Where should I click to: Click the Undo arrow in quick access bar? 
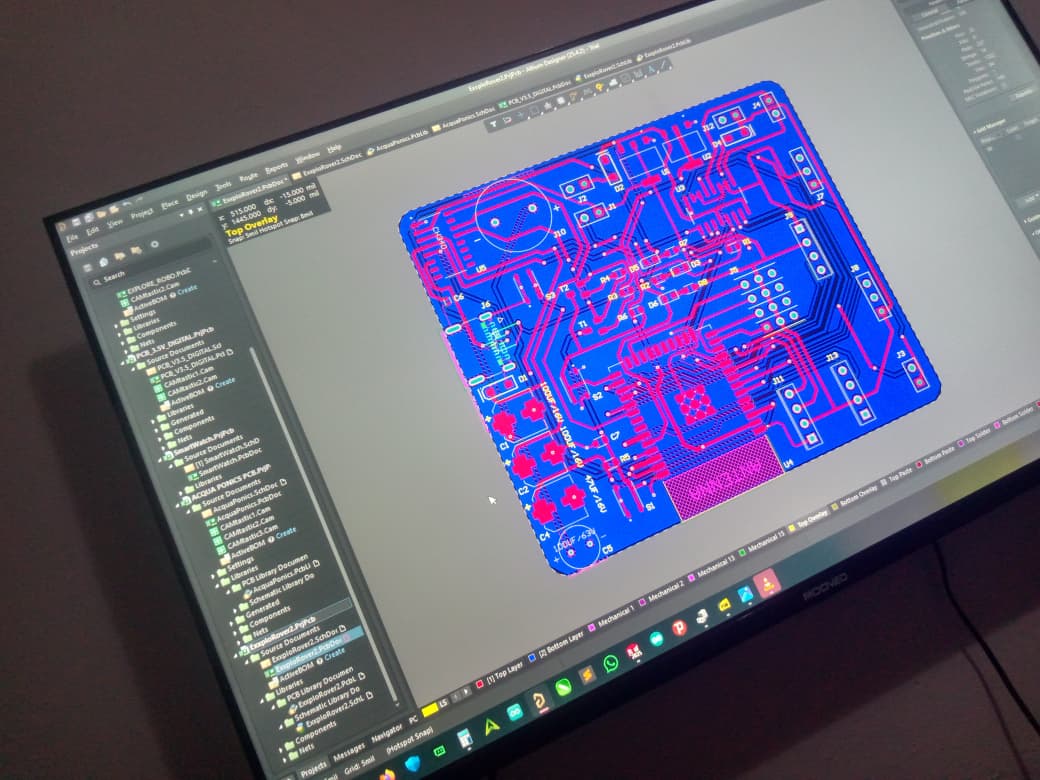coord(125,203)
